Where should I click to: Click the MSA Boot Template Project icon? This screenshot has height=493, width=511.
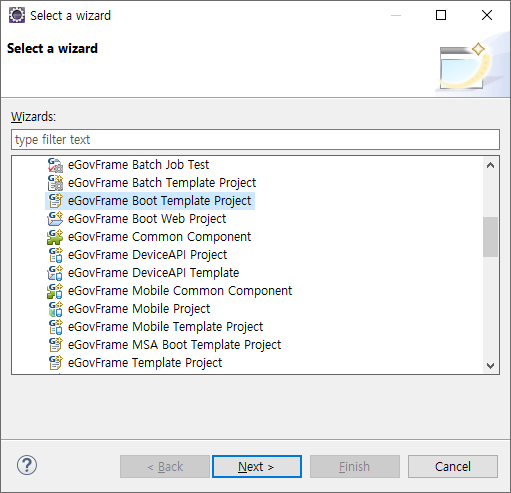(55, 345)
